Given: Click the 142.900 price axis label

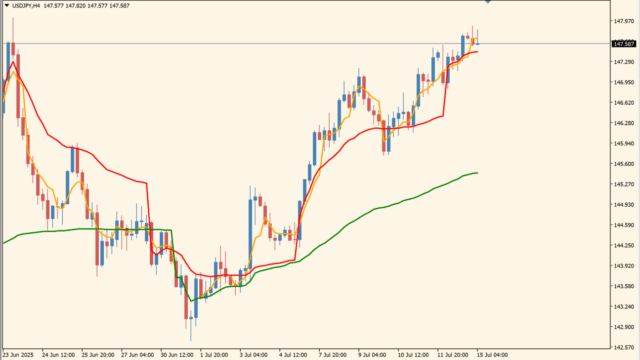Looking at the screenshot, I should pyautogui.click(x=624, y=327).
